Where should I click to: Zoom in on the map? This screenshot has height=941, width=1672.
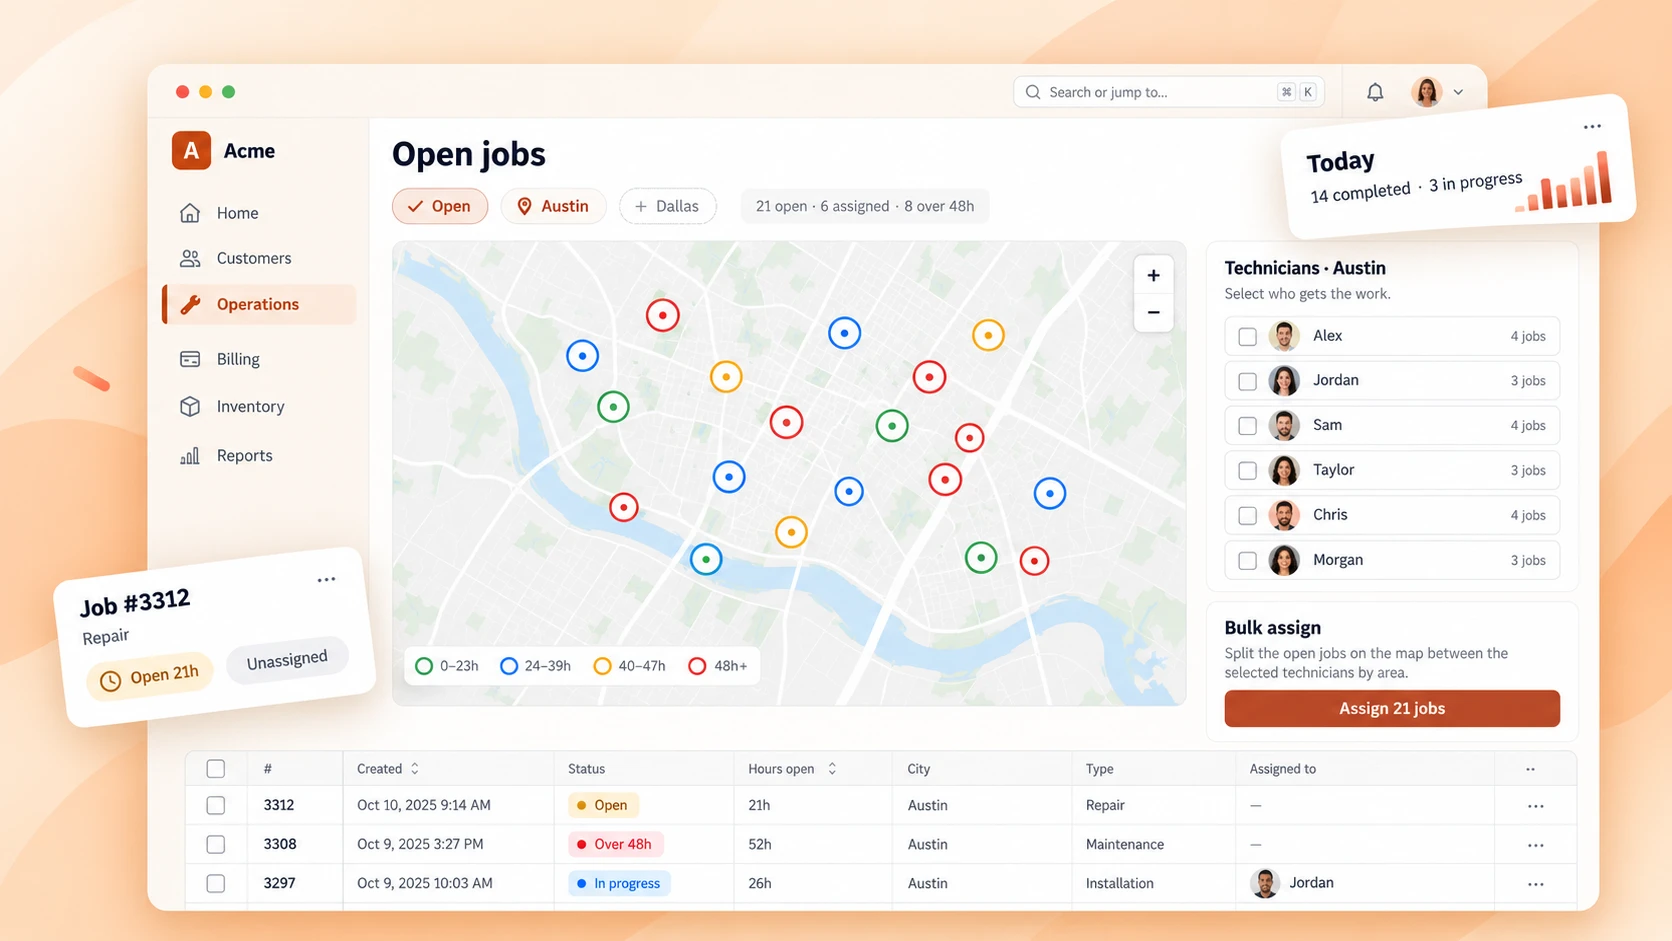(x=1153, y=275)
